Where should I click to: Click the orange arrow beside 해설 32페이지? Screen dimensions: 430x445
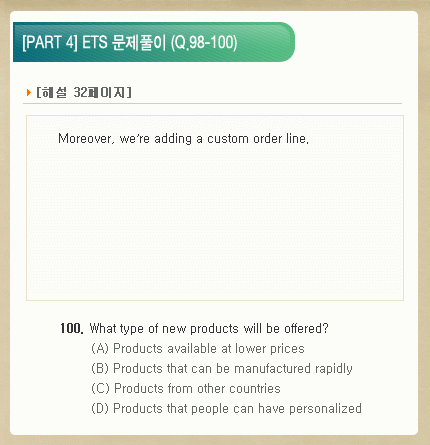(x=29, y=92)
